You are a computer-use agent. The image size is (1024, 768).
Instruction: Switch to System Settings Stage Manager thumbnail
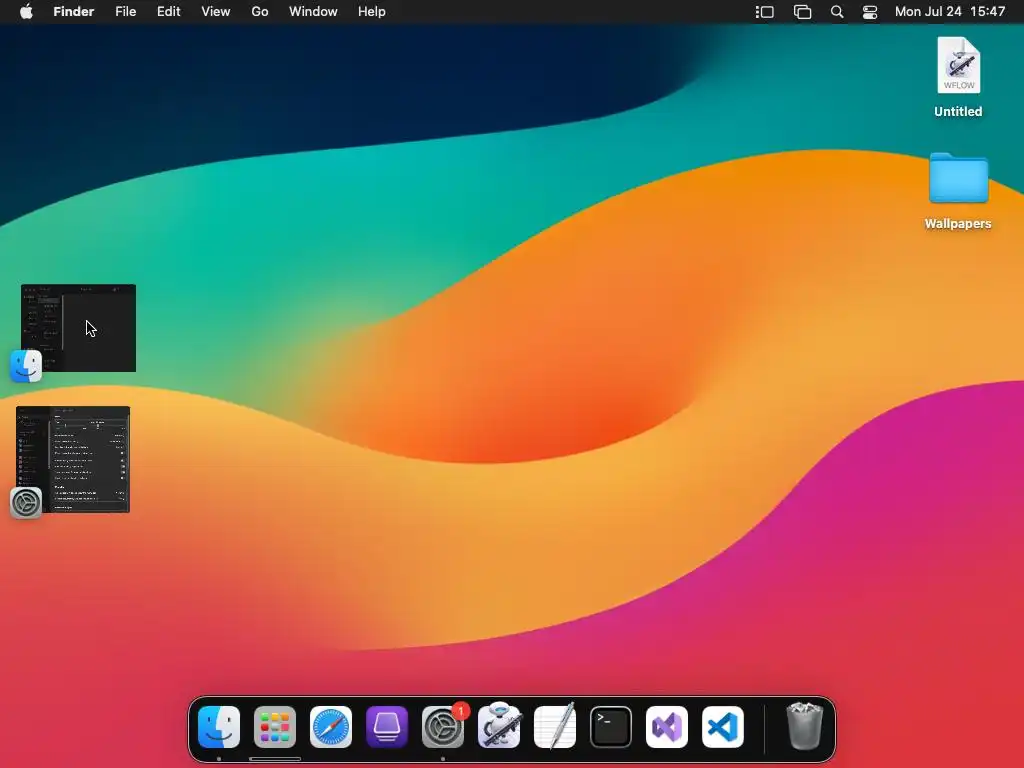pyautogui.click(x=73, y=459)
